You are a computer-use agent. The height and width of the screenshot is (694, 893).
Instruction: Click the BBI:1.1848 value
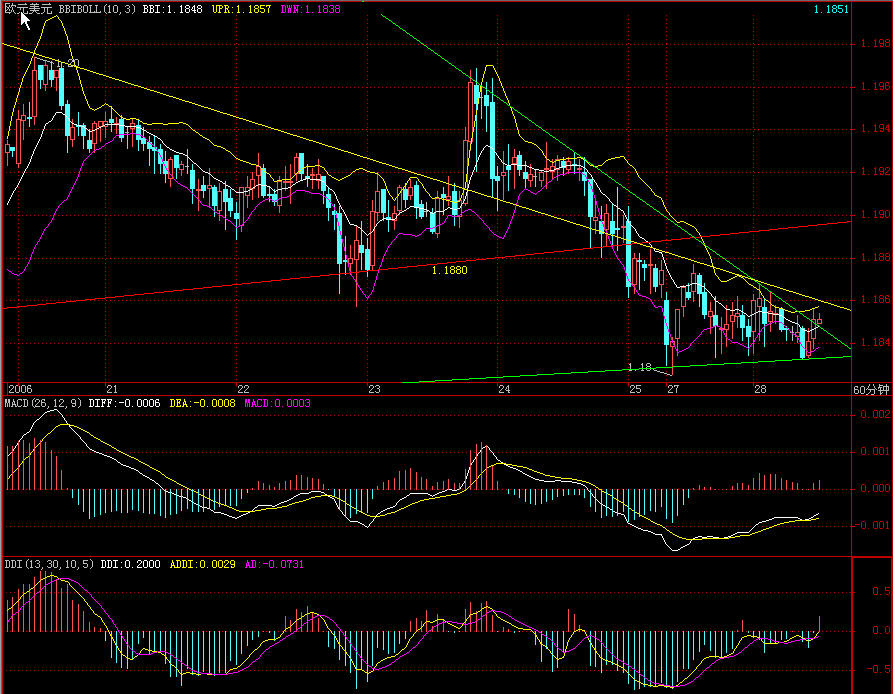click(172, 9)
